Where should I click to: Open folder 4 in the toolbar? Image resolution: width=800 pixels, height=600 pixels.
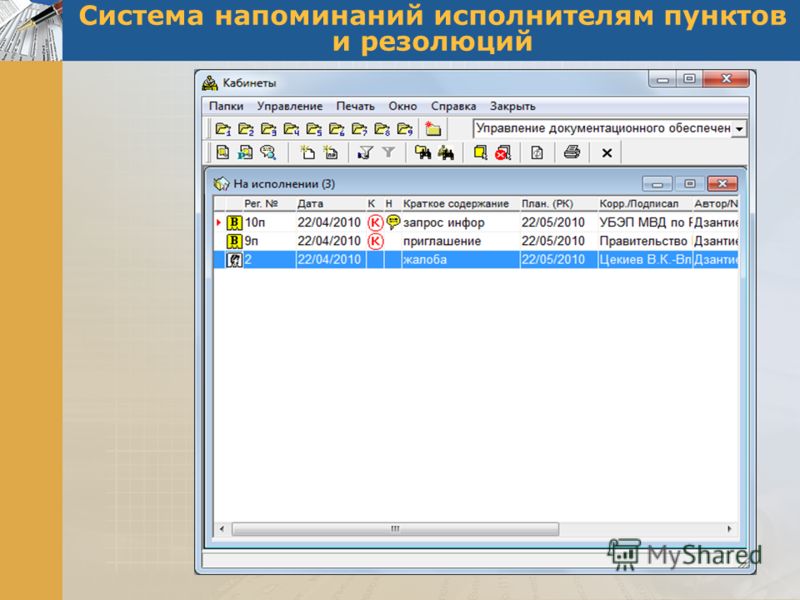[291, 129]
